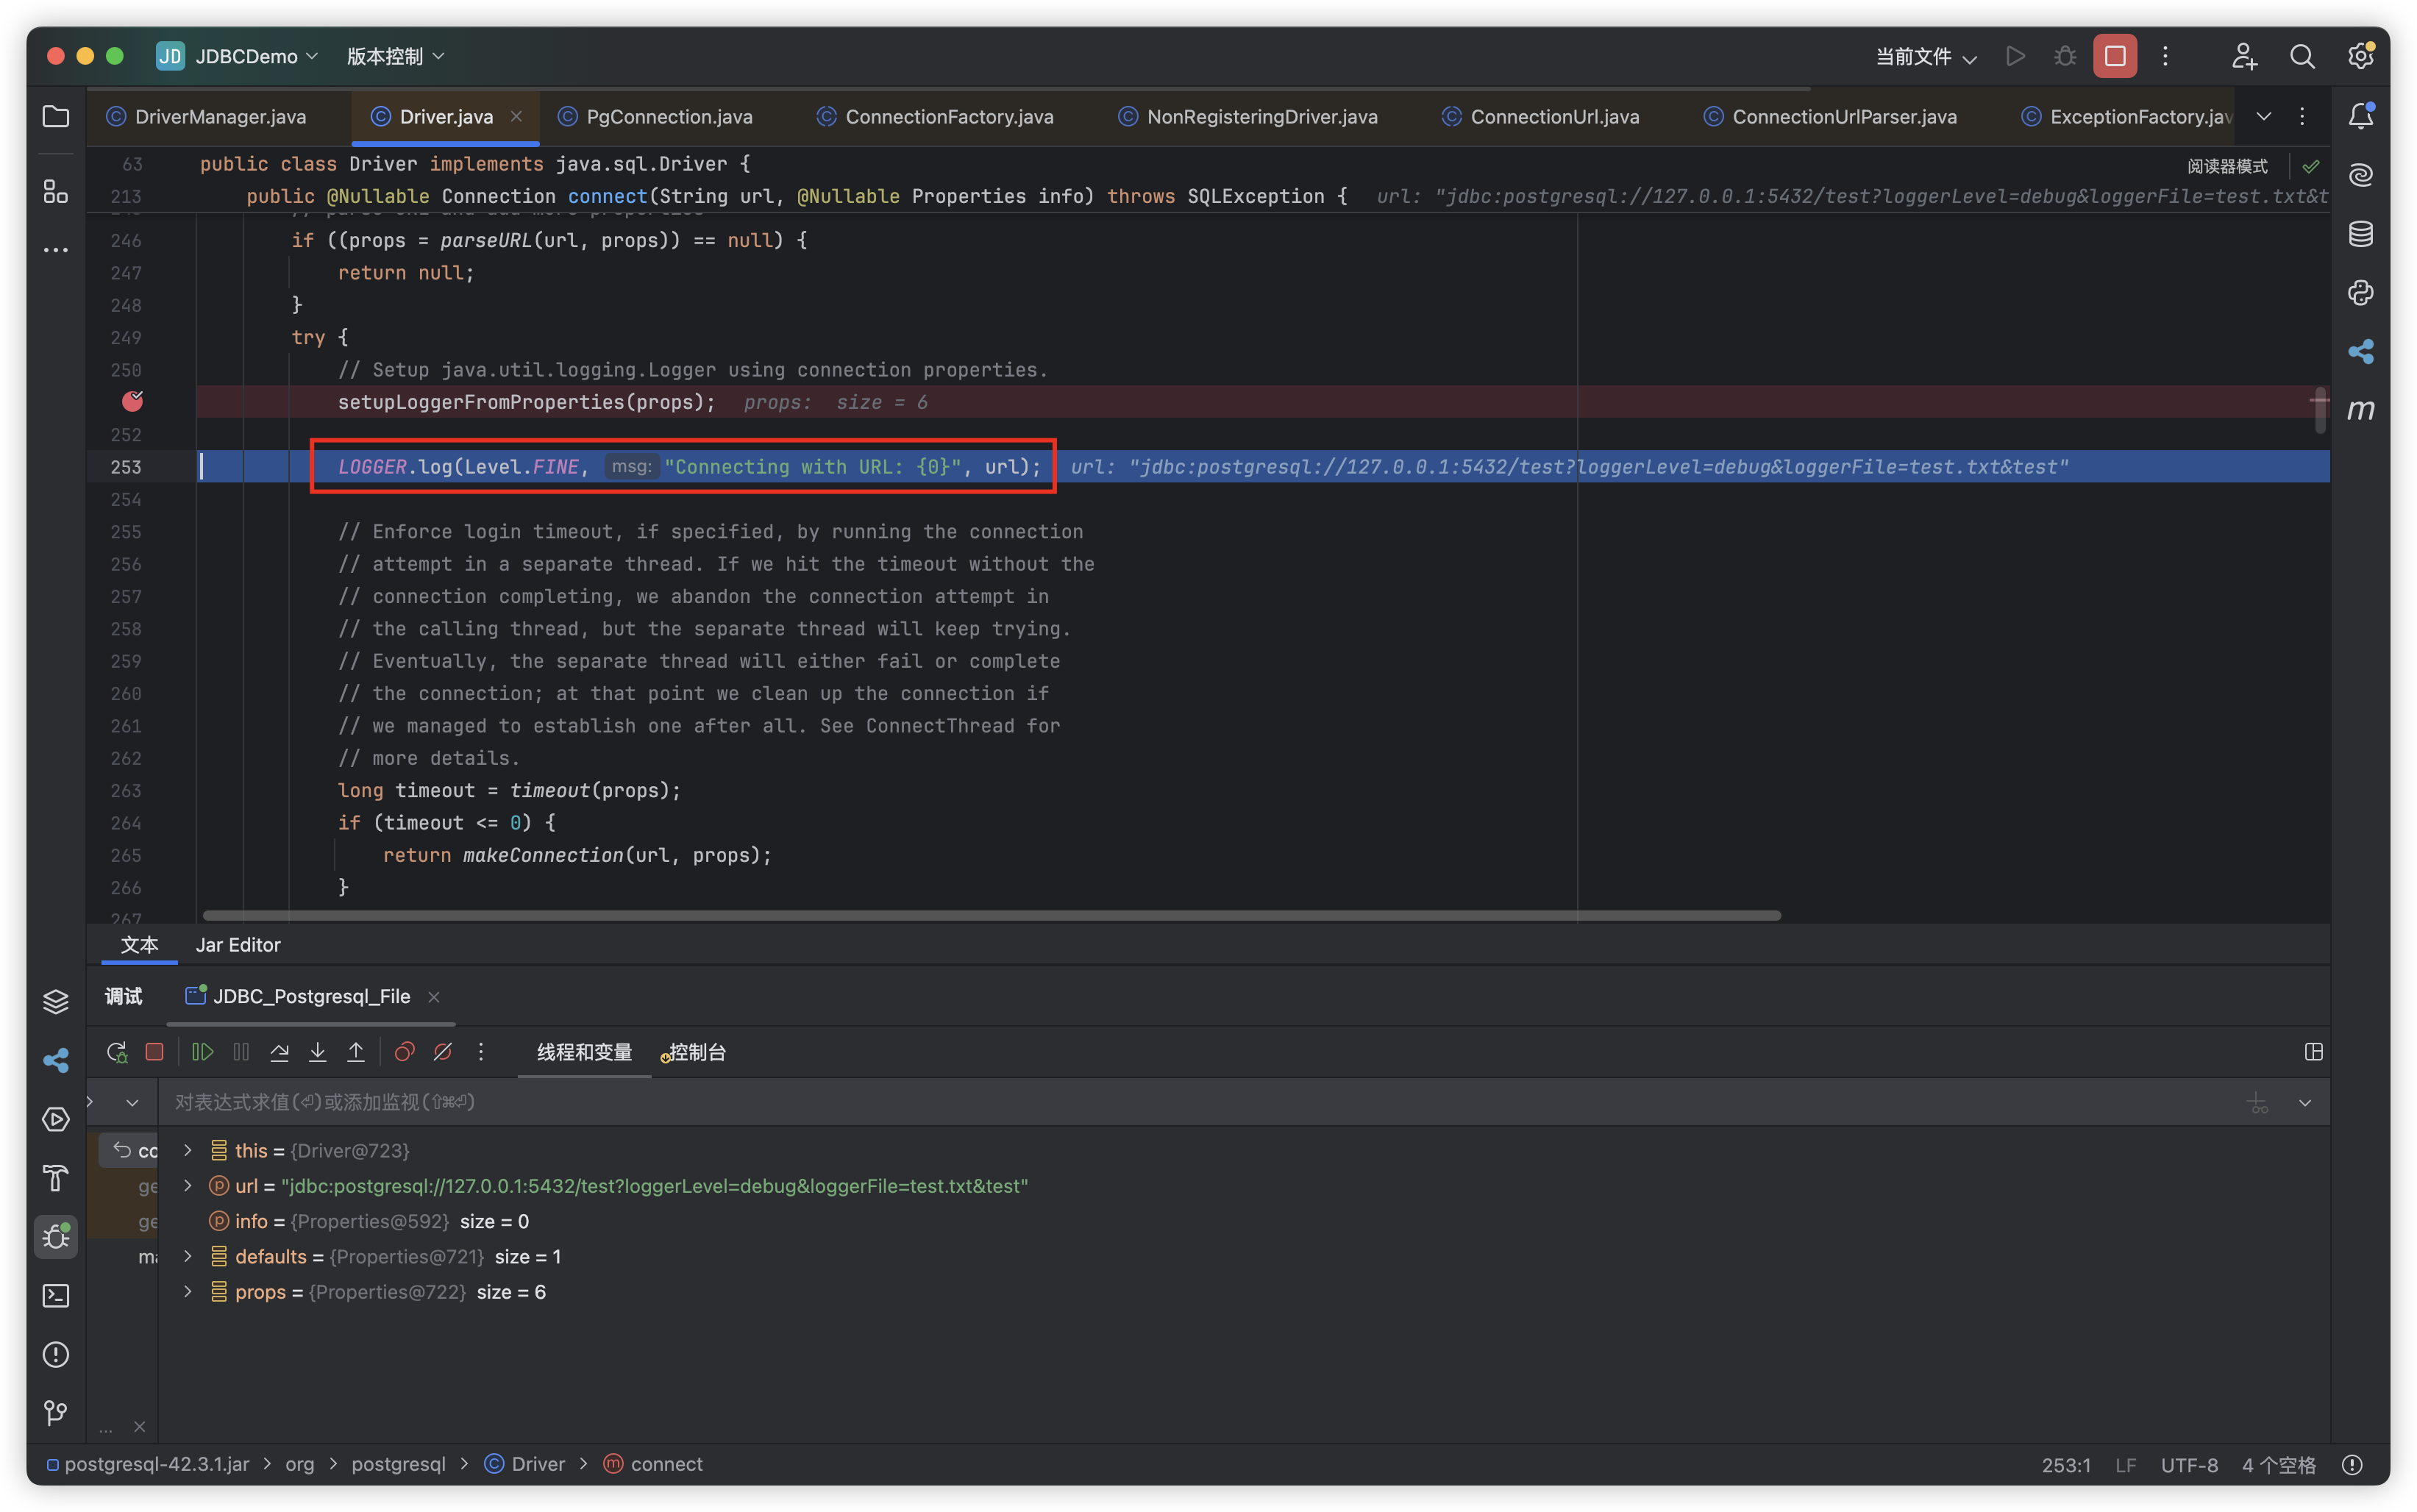The height and width of the screenshot is (1512, 2417).
Task: Click the connect method breadcrumb
Action: click(x=654, y=1464)
